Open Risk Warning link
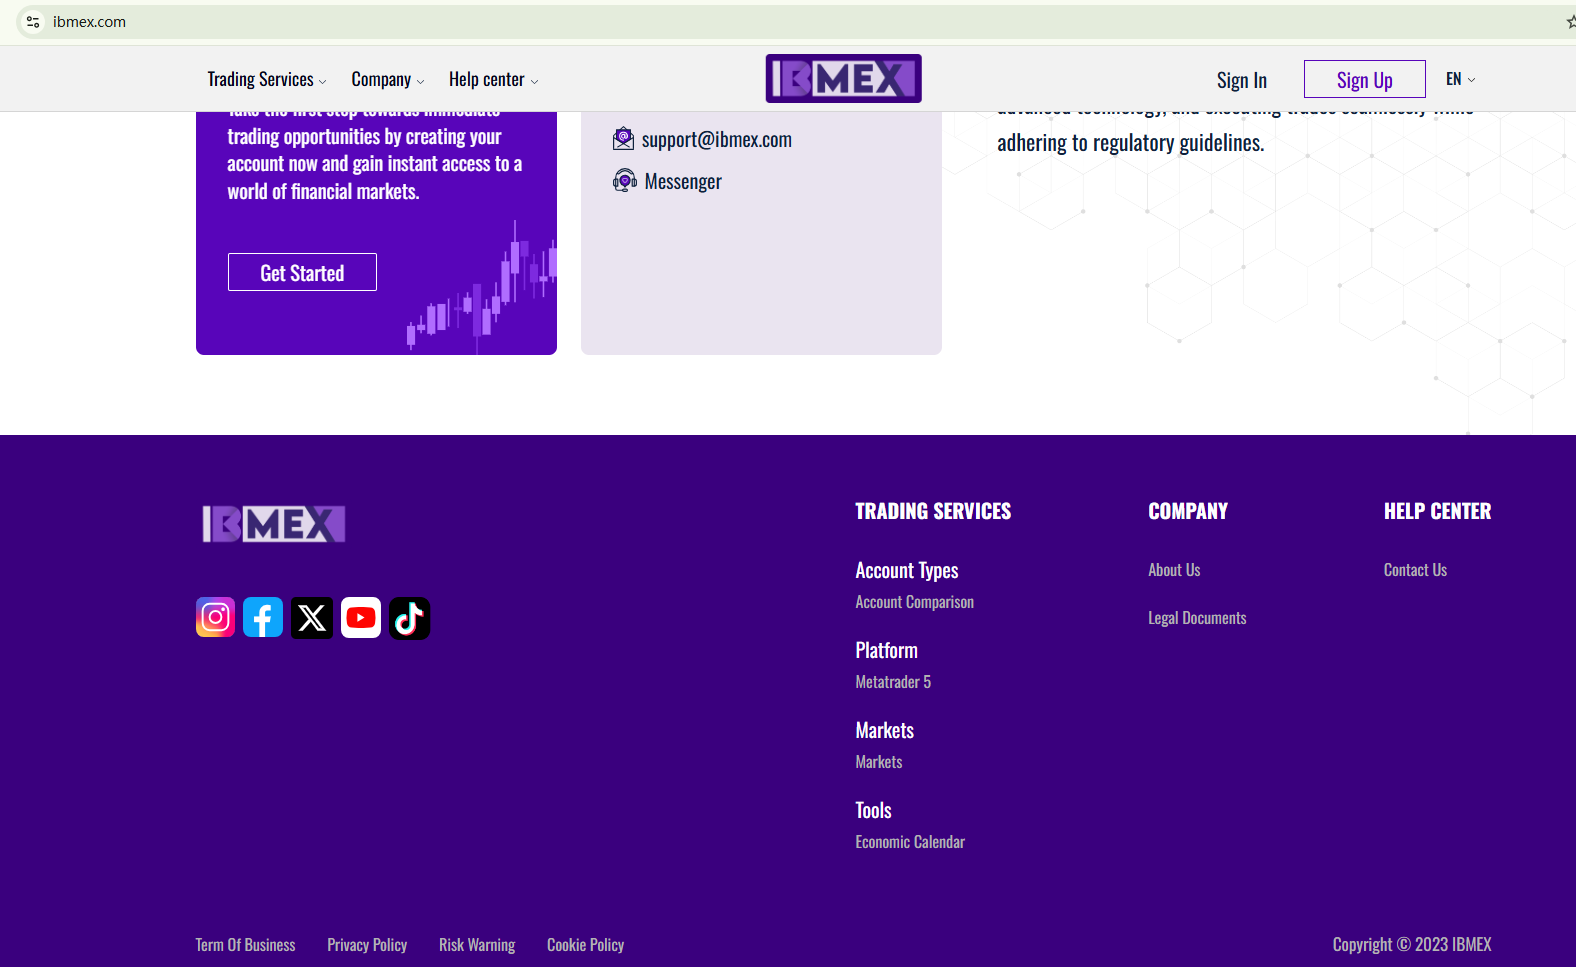 [x=477, y=945]
